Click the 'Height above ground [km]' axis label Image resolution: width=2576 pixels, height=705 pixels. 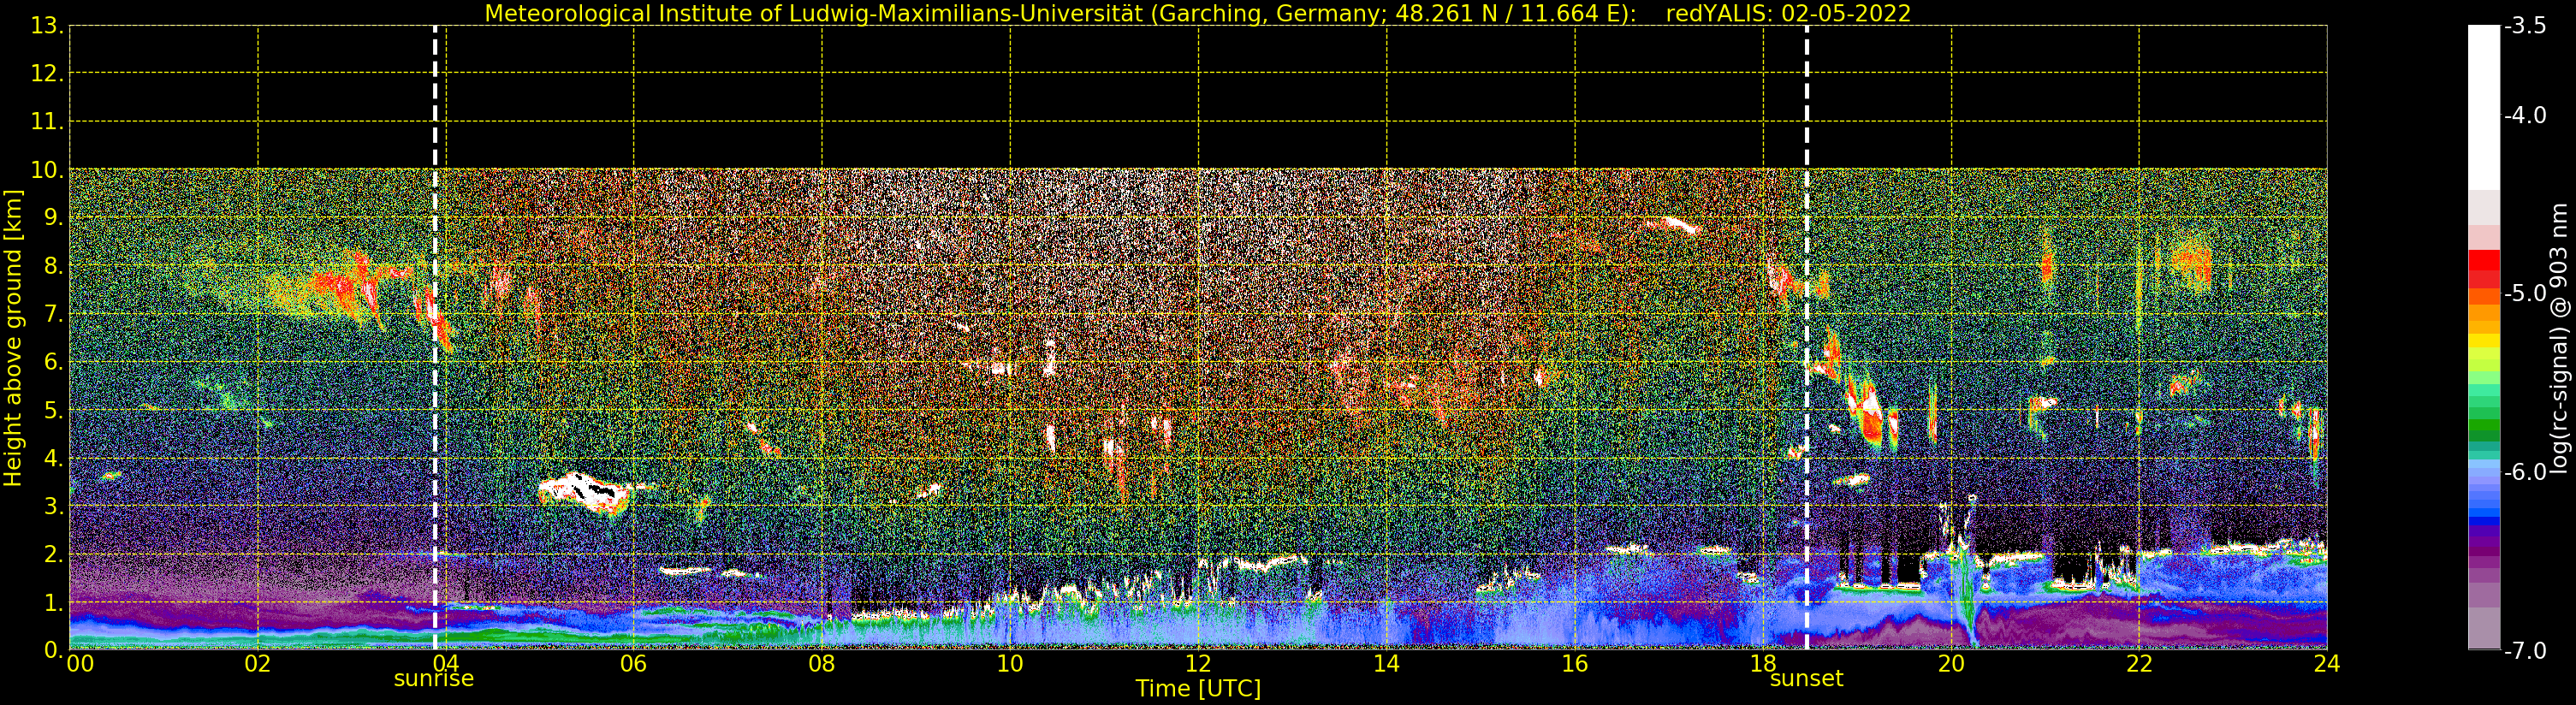tap(13, 338)
